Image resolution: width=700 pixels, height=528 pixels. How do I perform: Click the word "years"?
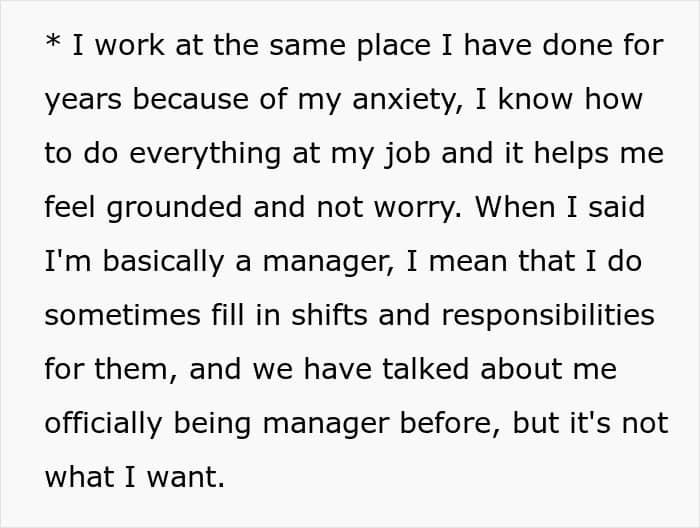(84, 100)
